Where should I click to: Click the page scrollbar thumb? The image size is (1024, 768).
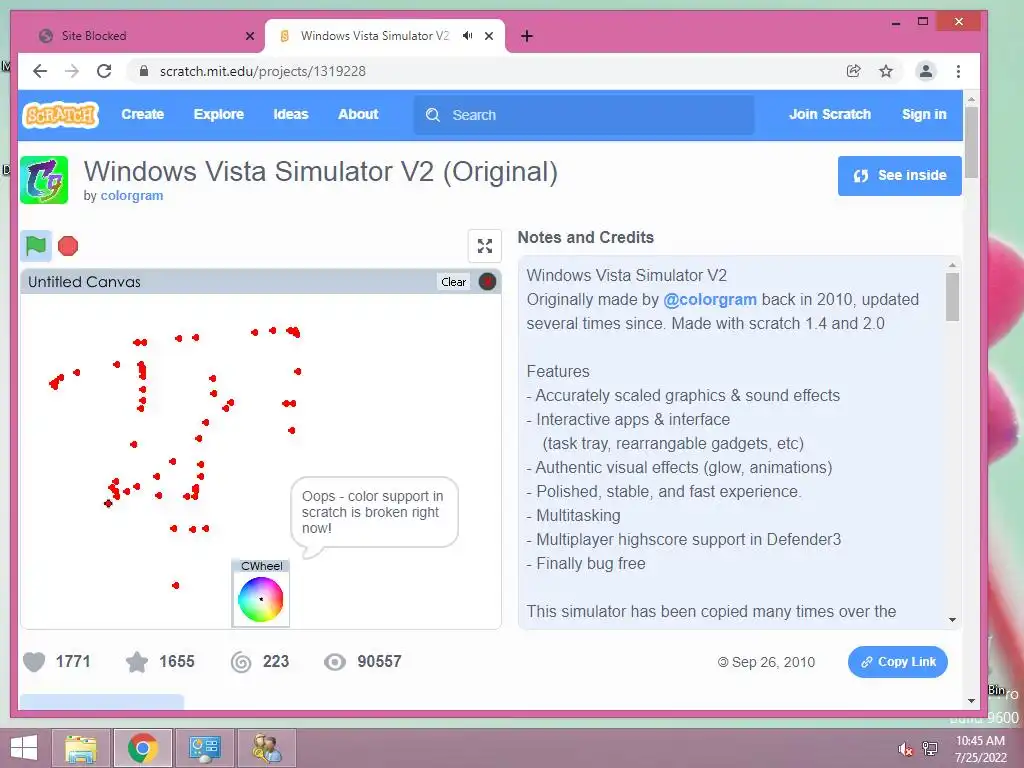point(971,142)
